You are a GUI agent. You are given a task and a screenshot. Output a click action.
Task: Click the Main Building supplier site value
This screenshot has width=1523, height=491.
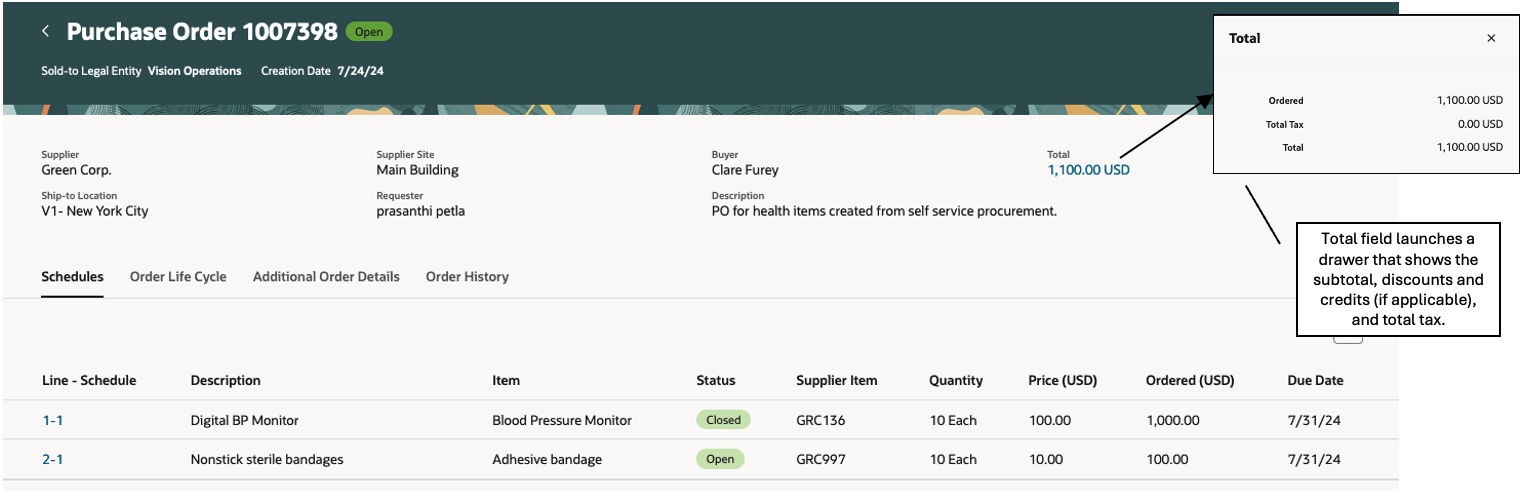pos(417,170)
